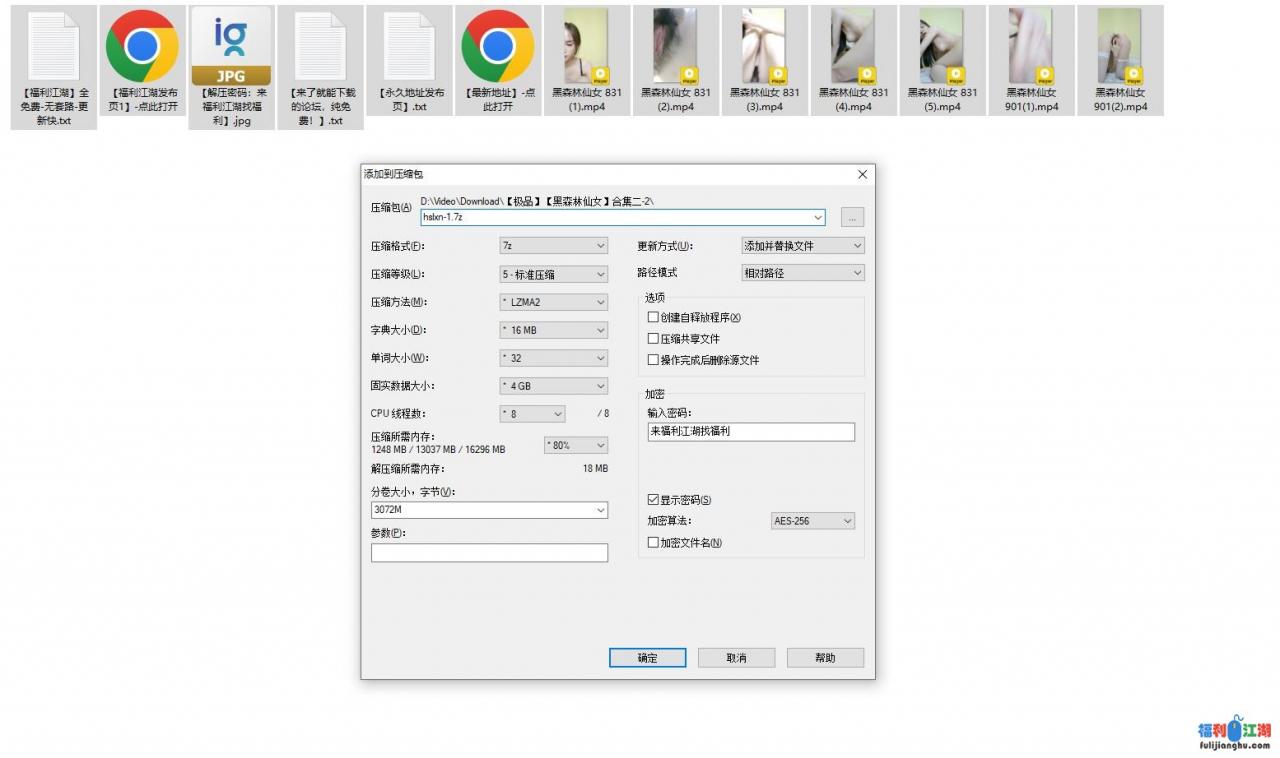Open the 解压密码 JPG image
The height and width of the screenshot is (758, 1280).
click(x=231, y=45)
